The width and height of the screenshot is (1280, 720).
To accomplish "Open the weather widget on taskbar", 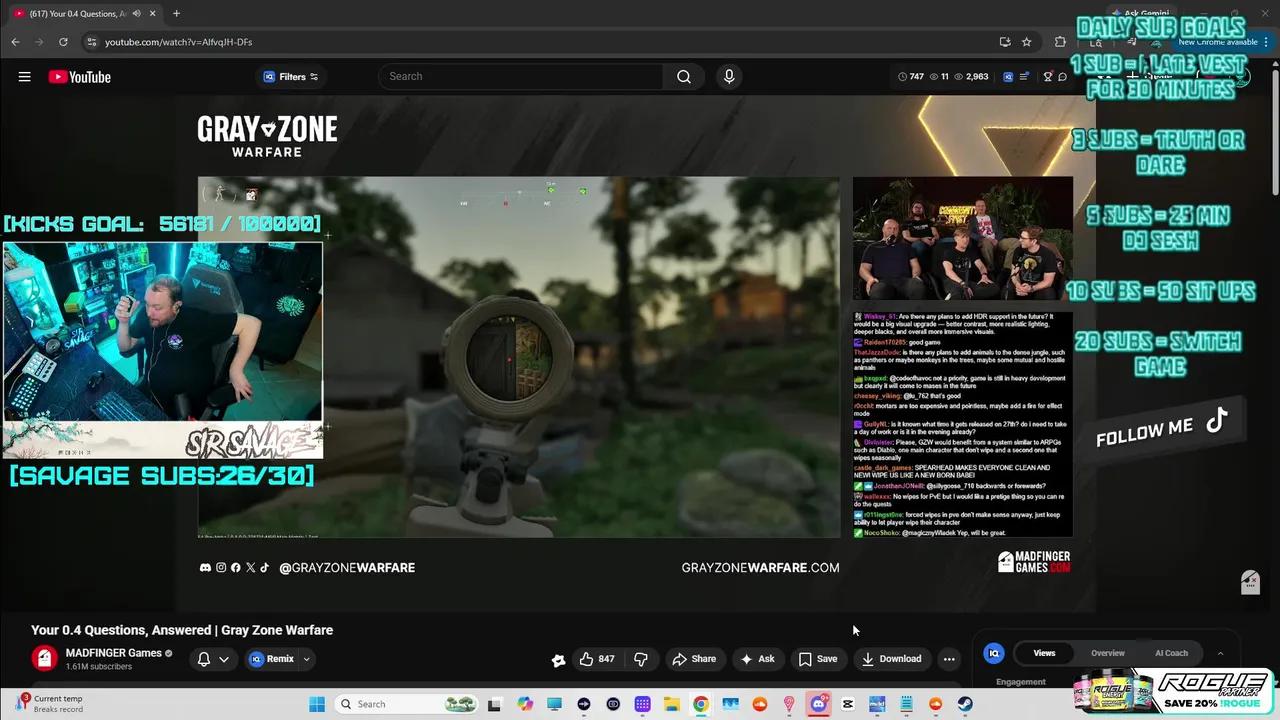I will [x=50, y=703].
